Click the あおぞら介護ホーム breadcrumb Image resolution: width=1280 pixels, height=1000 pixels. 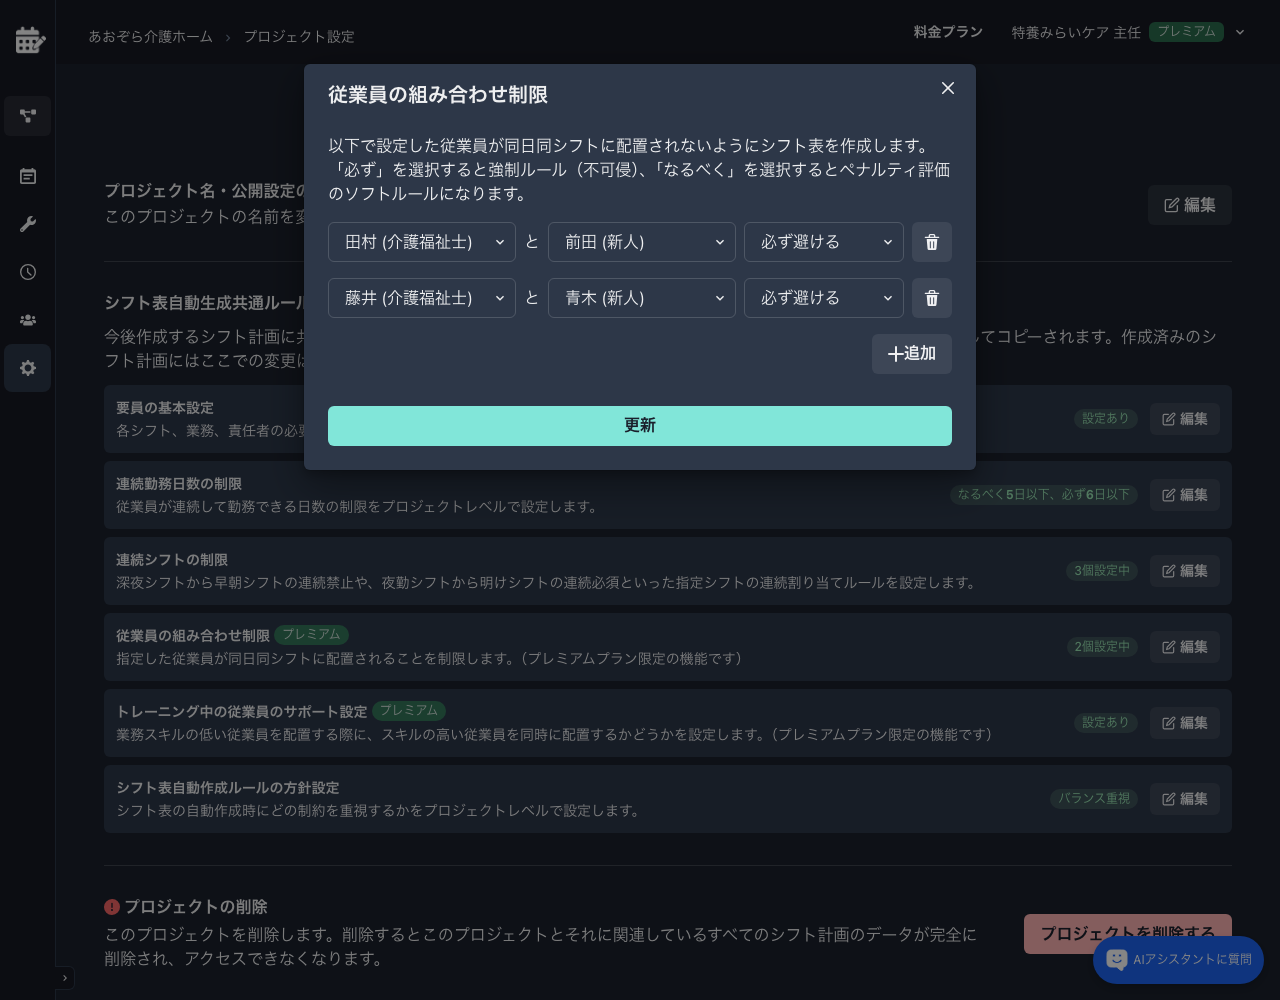tap(150, 36)
